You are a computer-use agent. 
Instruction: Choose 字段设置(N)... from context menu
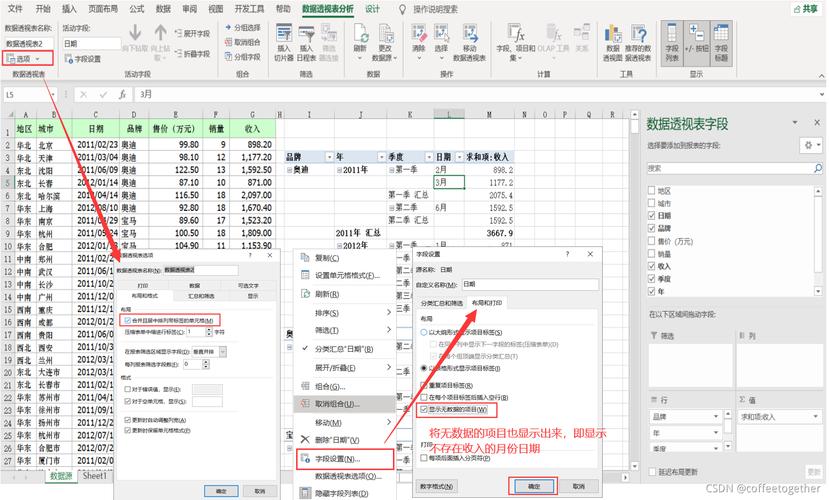(x=345, y=459)
